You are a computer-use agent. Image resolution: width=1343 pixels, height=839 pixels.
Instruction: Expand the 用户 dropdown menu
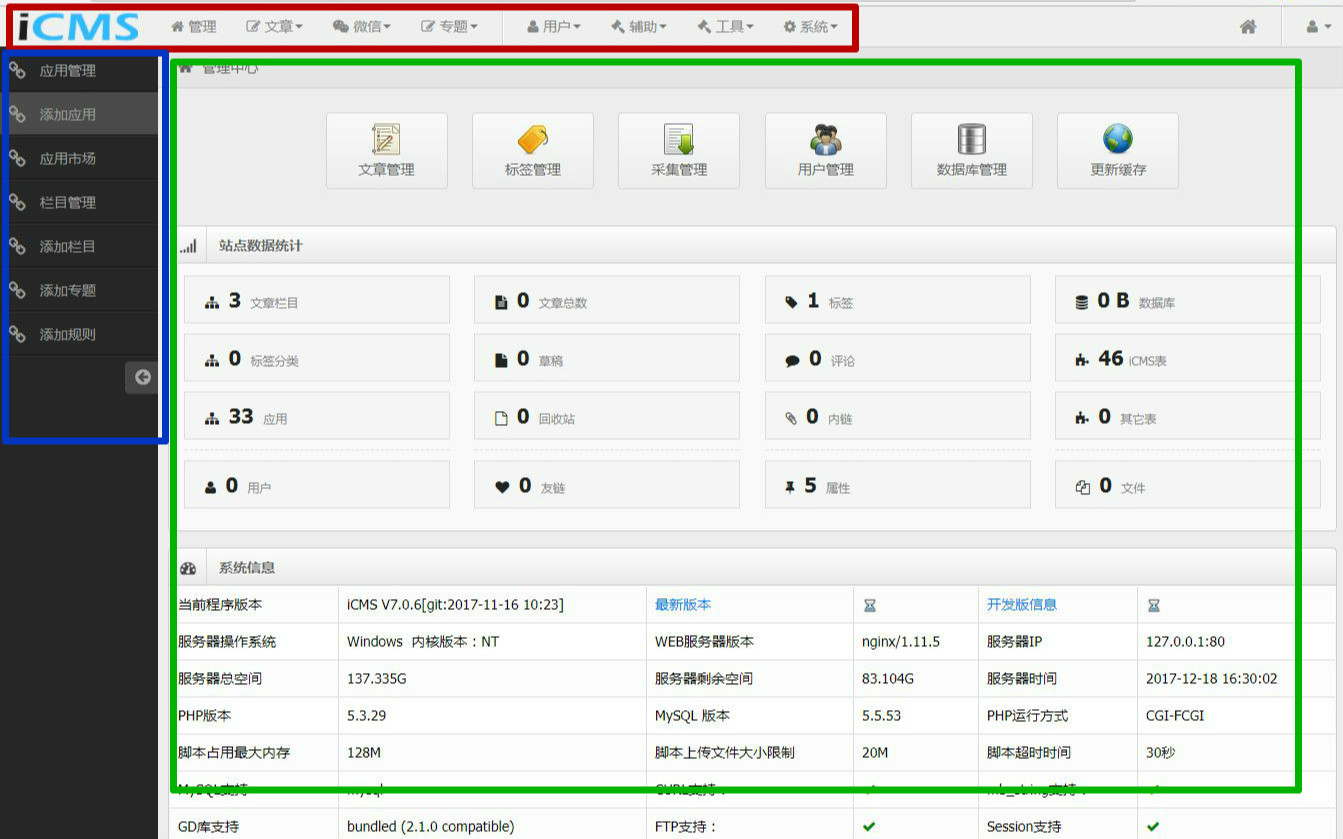point(553,27)
